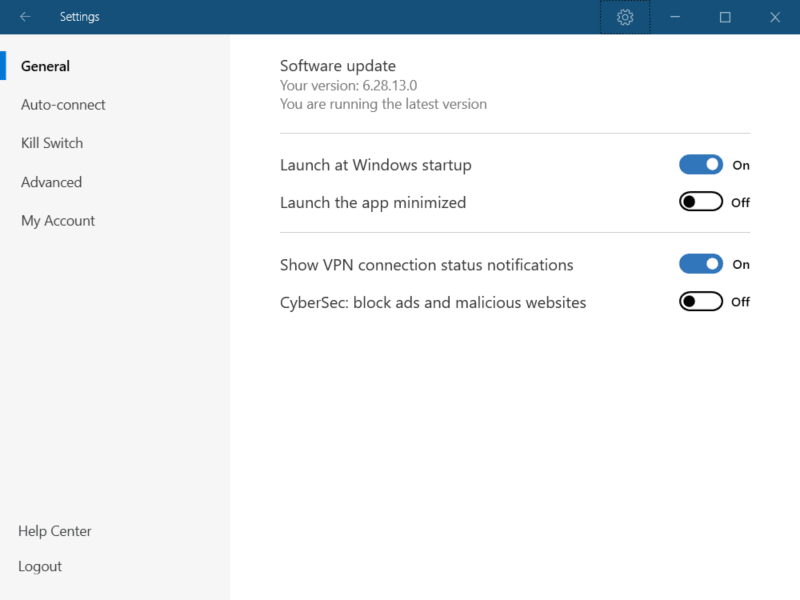Click the back arrow icon
The width and height of the screenshot is (800, 600).
tap(25, 17)
